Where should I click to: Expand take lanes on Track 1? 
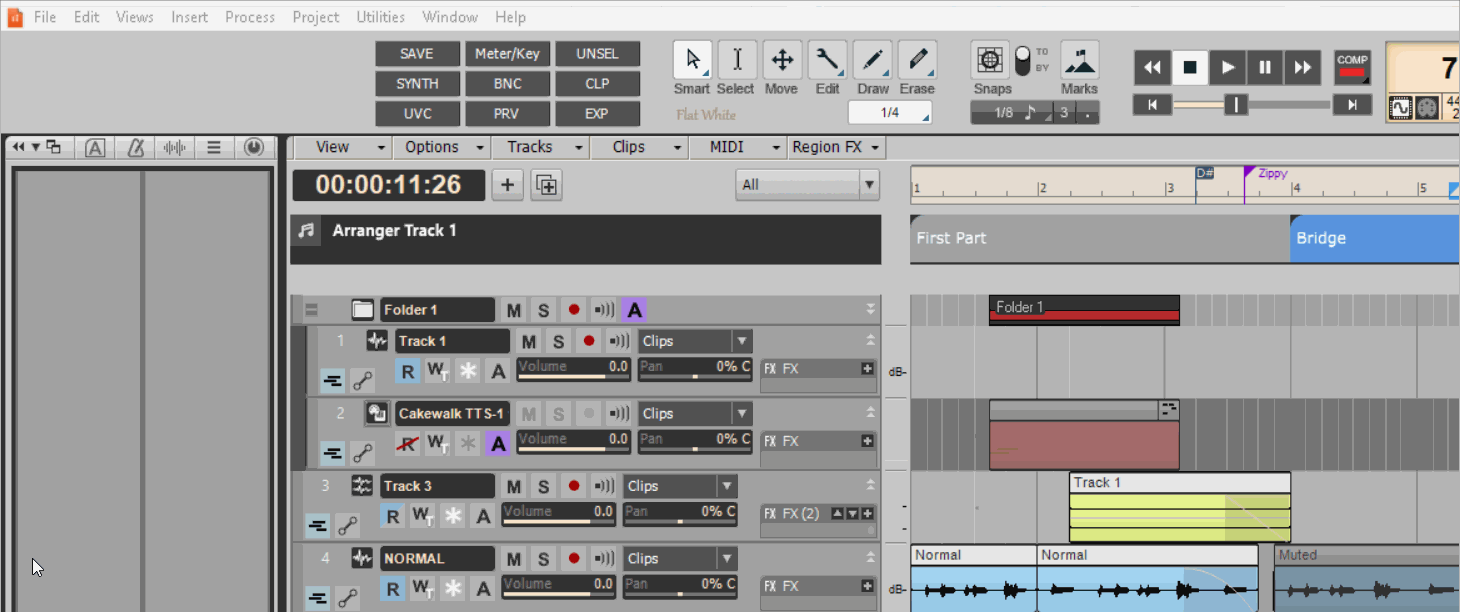click(333, 380)
